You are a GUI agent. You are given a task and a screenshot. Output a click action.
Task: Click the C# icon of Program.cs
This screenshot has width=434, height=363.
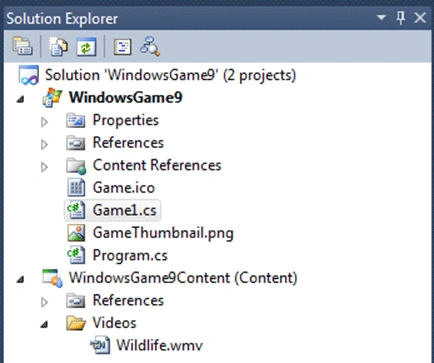tap(76, 255)
